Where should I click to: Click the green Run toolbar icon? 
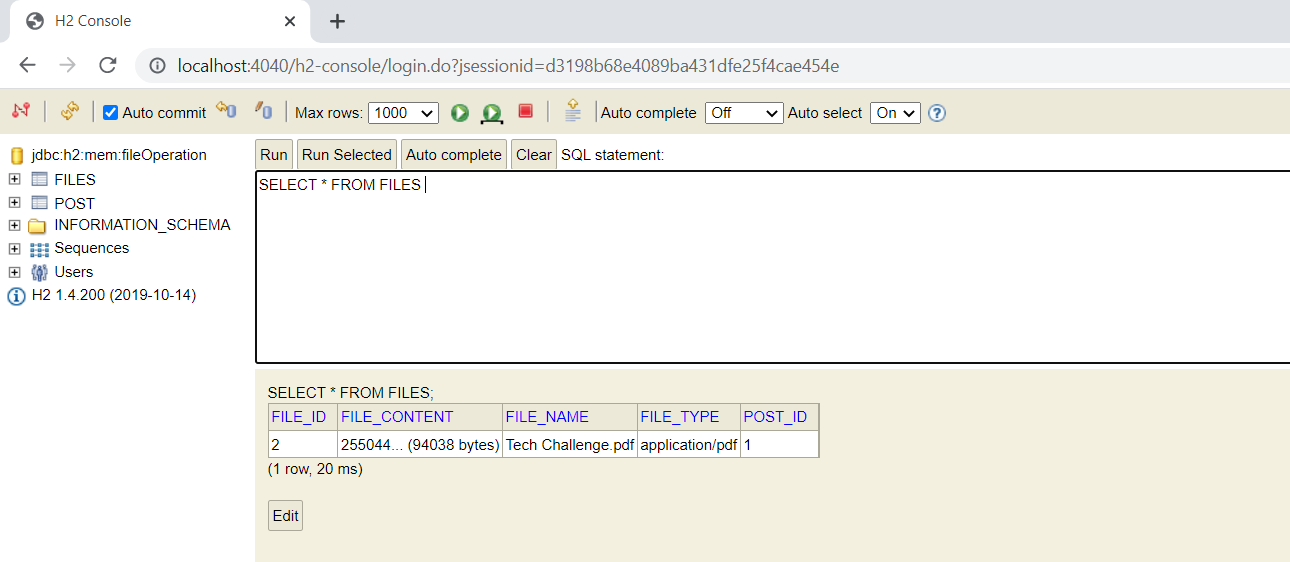tap(459, 113)
